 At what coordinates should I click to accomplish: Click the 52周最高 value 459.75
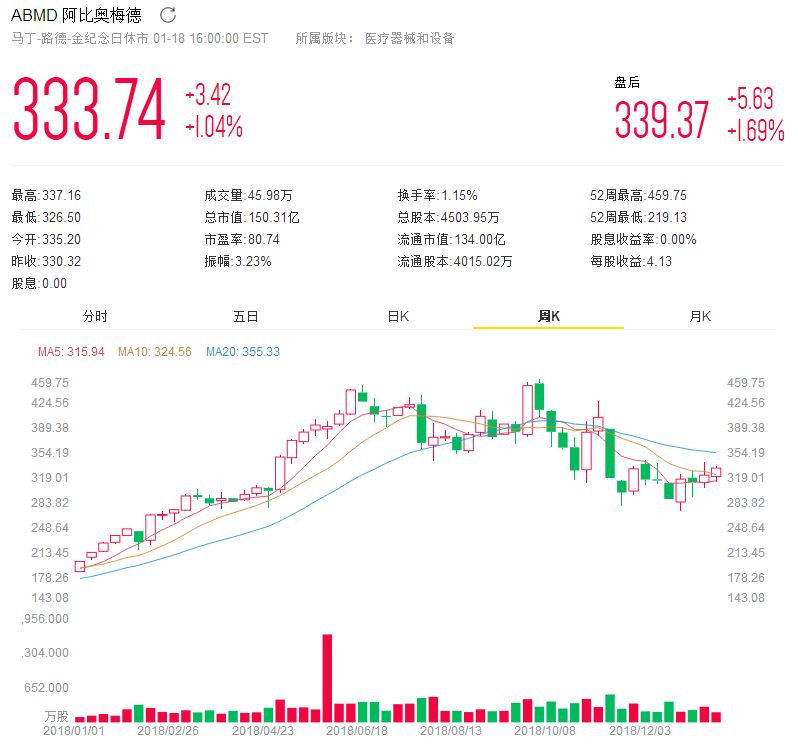pos(694,196)
